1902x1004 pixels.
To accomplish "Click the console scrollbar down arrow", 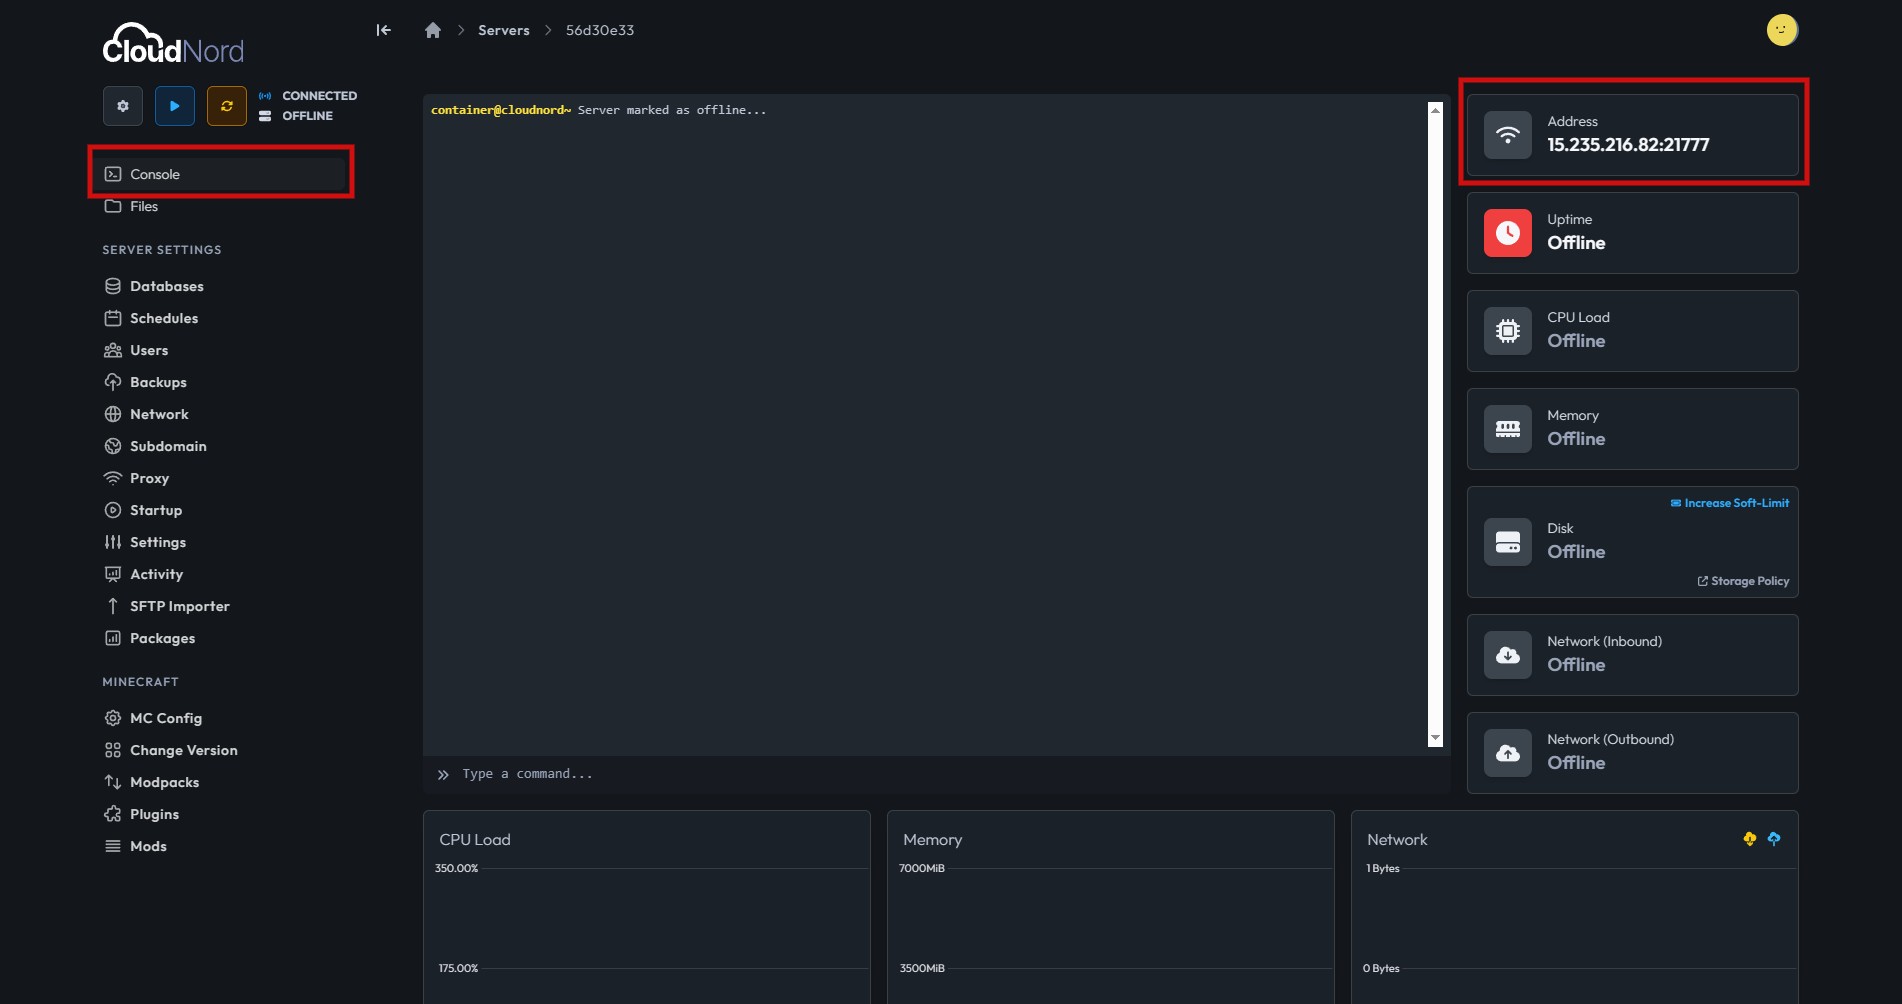I will pyautogui.click(x=1435, y=738).
